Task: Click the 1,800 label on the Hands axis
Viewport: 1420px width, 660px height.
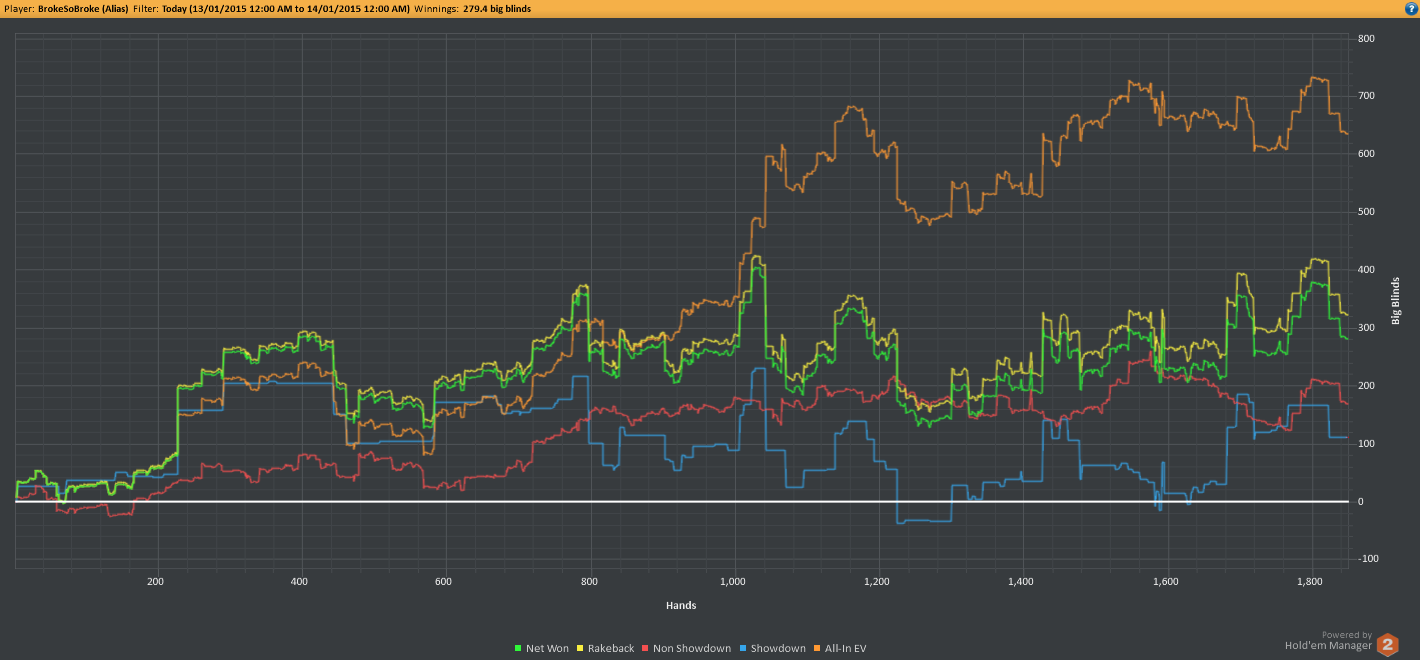Action: pos(1309,581)
